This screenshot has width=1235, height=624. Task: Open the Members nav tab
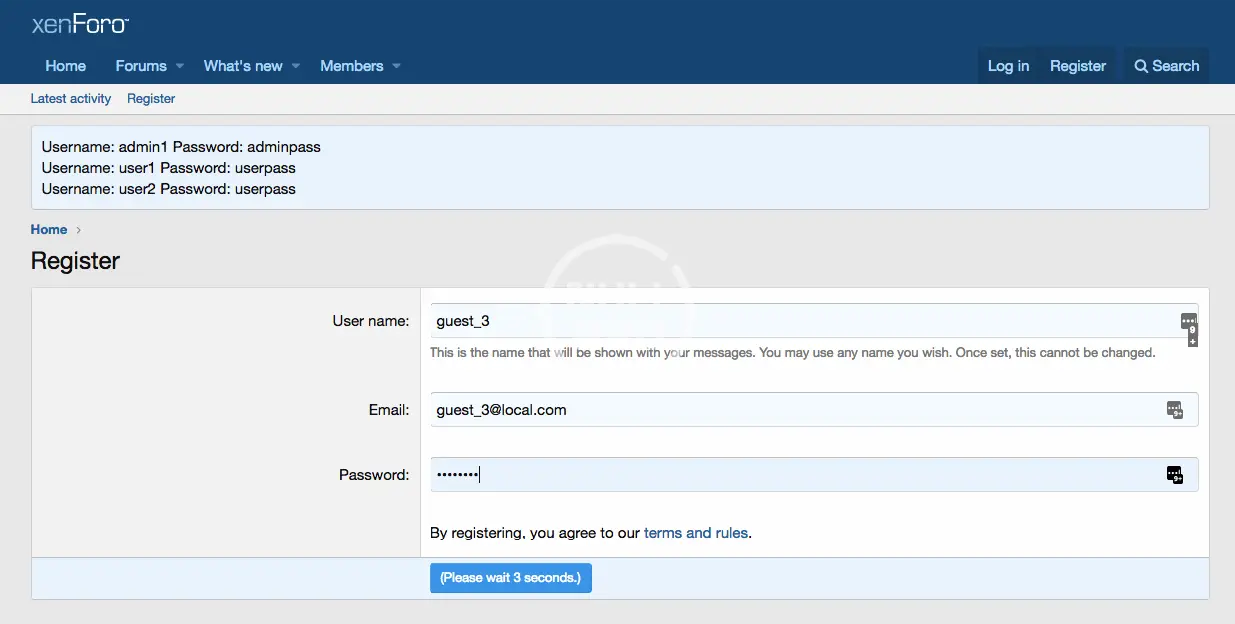(351, 66)
